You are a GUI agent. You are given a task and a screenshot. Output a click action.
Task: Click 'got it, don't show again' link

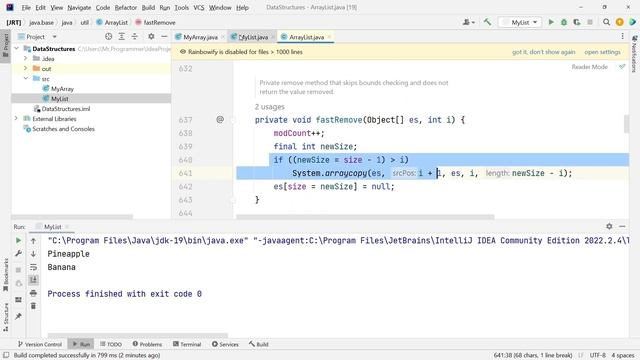[543, 52]
